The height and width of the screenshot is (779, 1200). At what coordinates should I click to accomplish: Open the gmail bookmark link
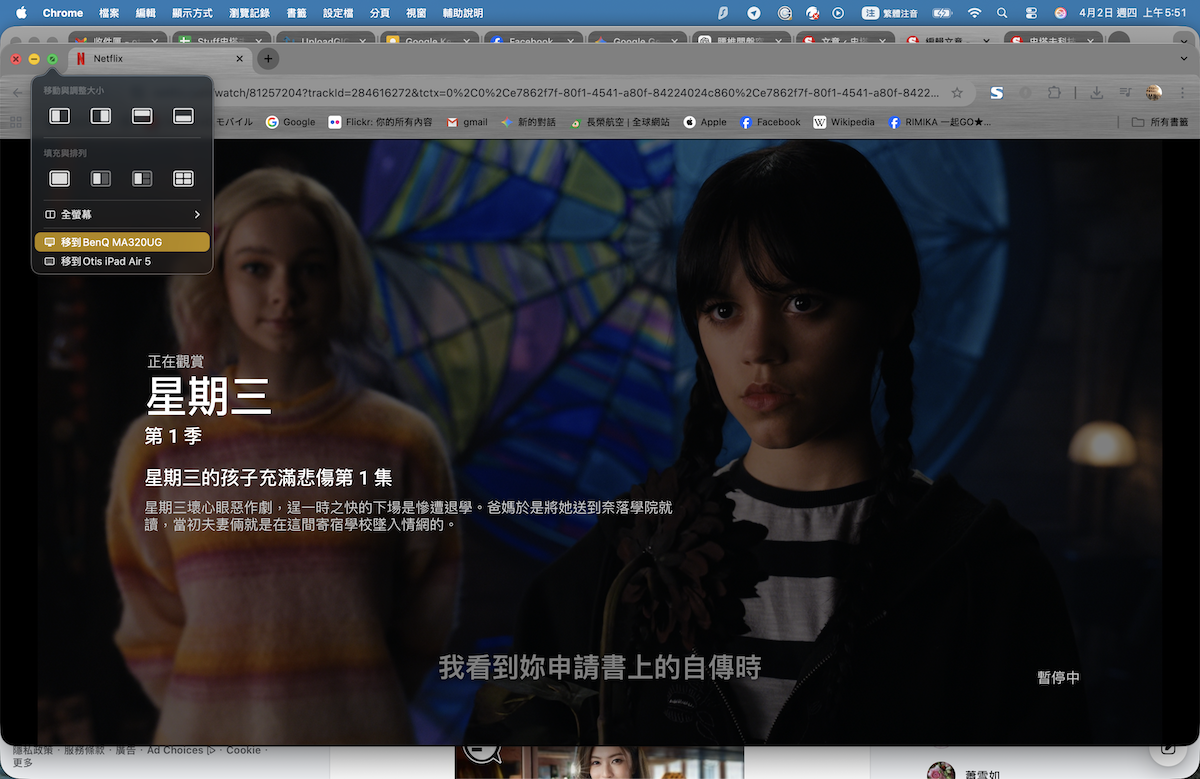click(x=467, y=122)
